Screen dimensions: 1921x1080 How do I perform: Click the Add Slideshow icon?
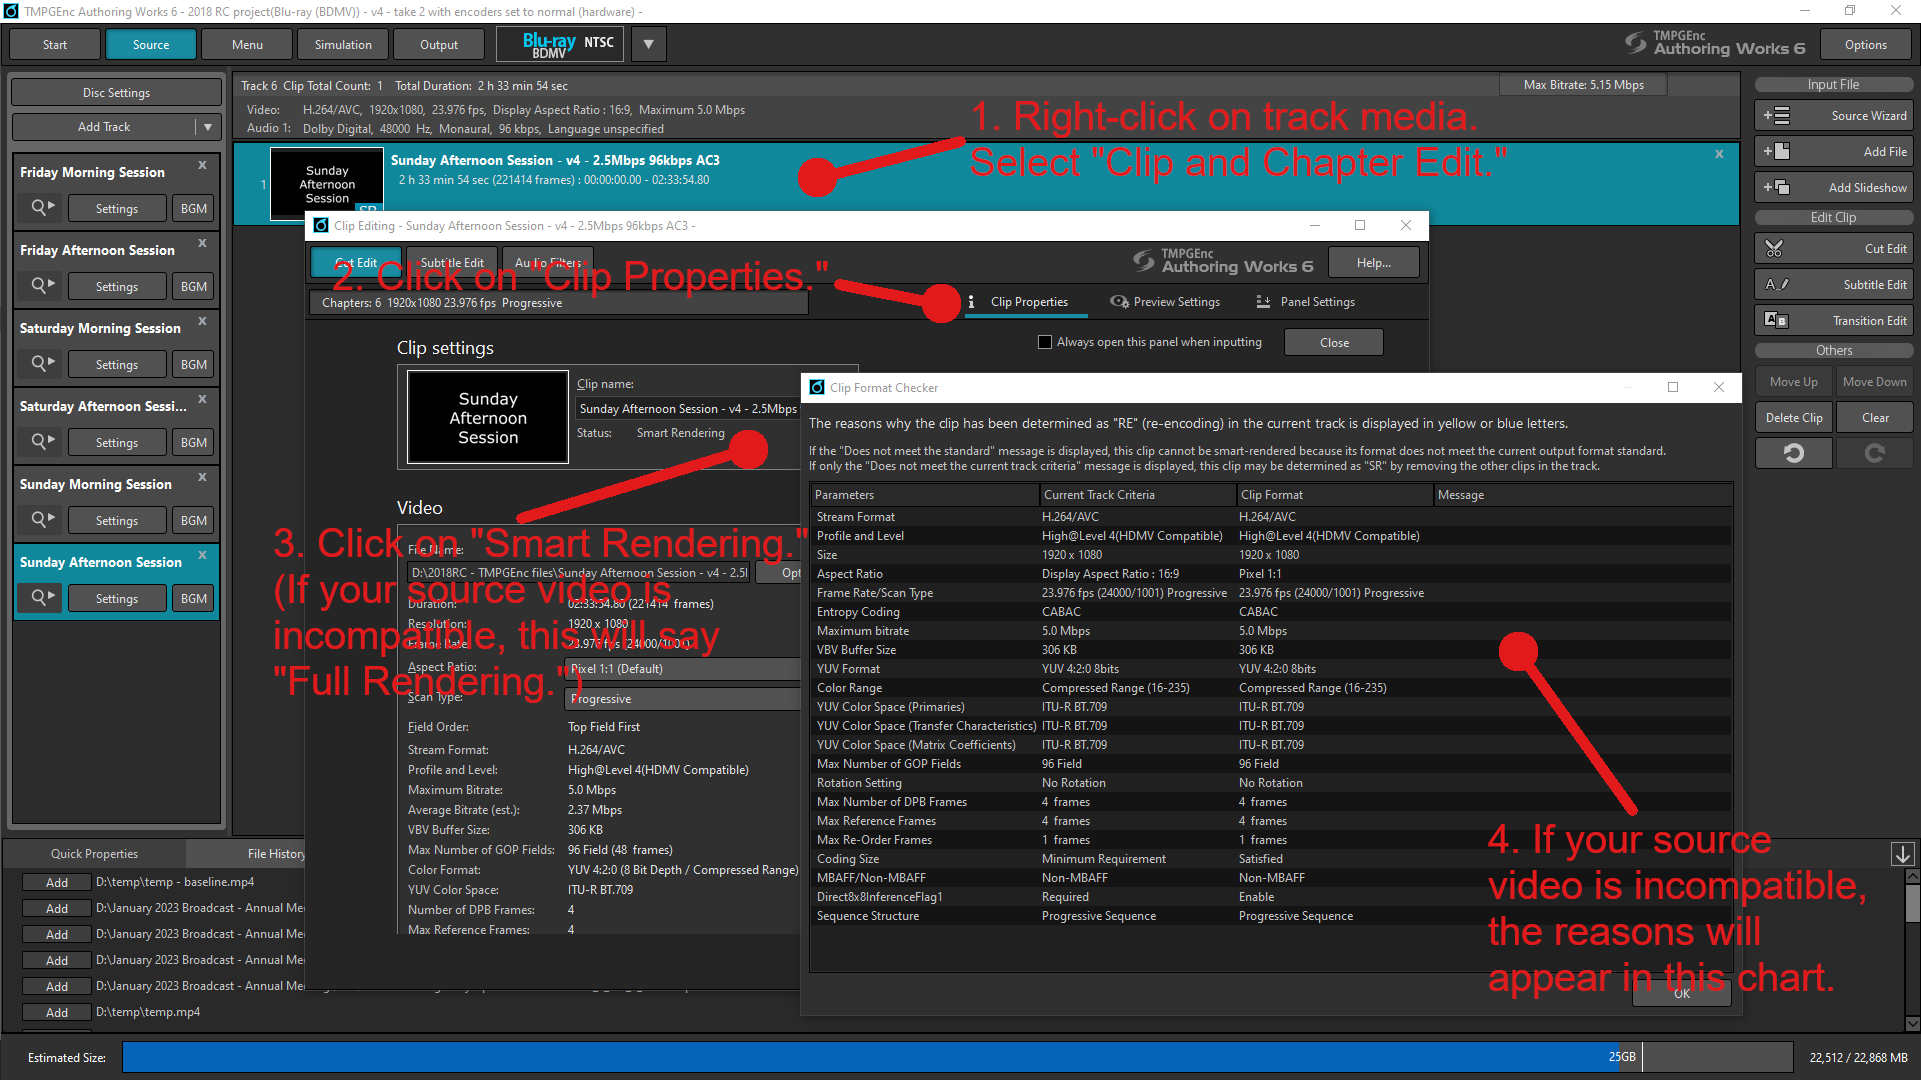pos(1777,187)
